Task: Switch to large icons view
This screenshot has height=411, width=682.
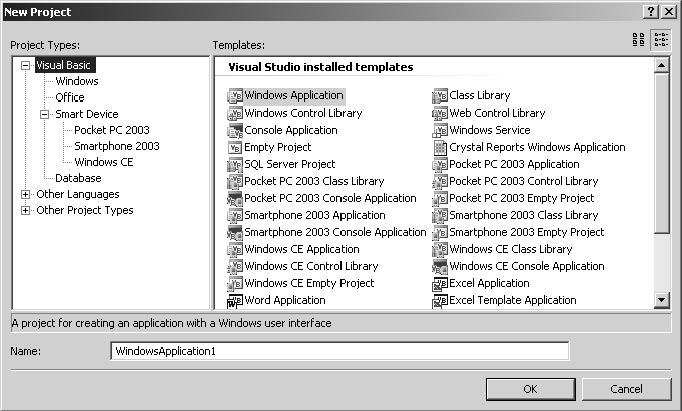Action: tap(638, 40)
